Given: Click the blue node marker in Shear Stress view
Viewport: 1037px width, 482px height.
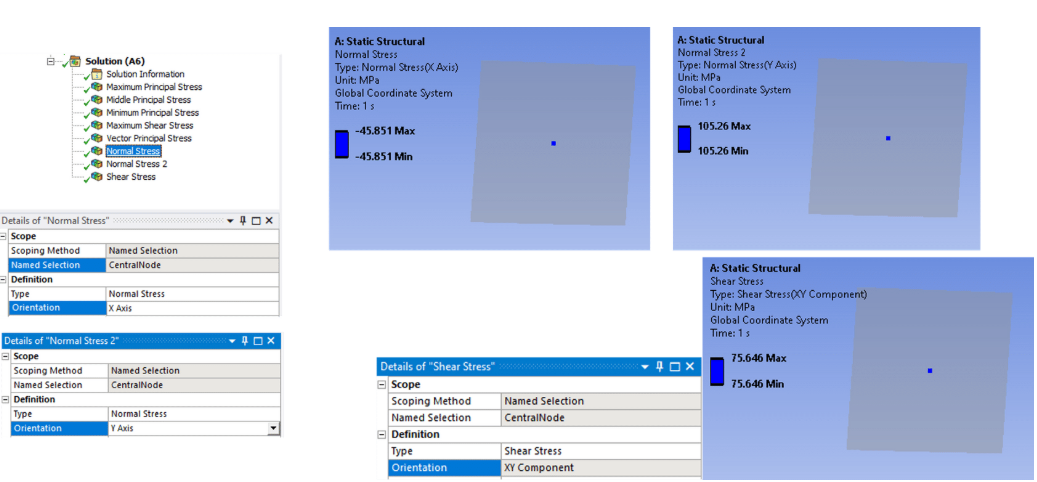Looking at the screenshot, I should (x=930, y=371).
